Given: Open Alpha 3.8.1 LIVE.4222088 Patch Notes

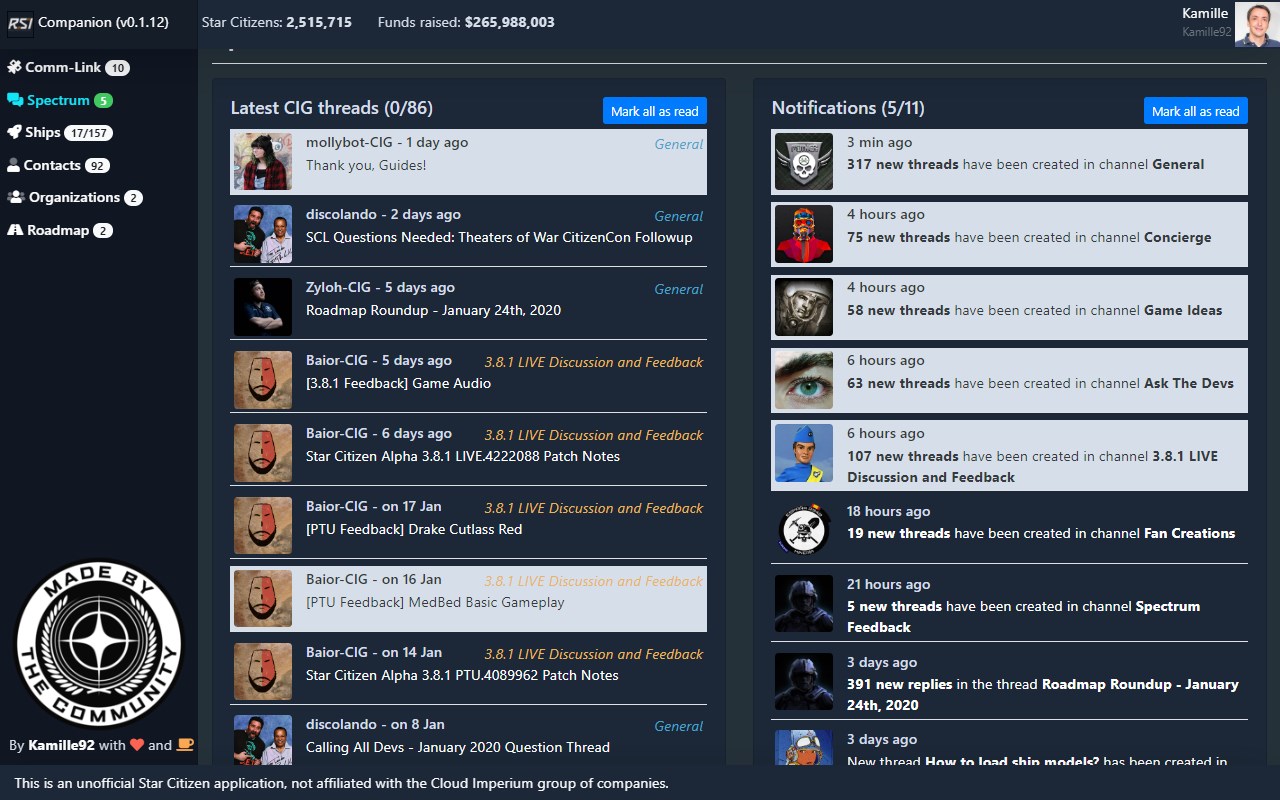Looking at the screenshot, I should click(463, 457).
